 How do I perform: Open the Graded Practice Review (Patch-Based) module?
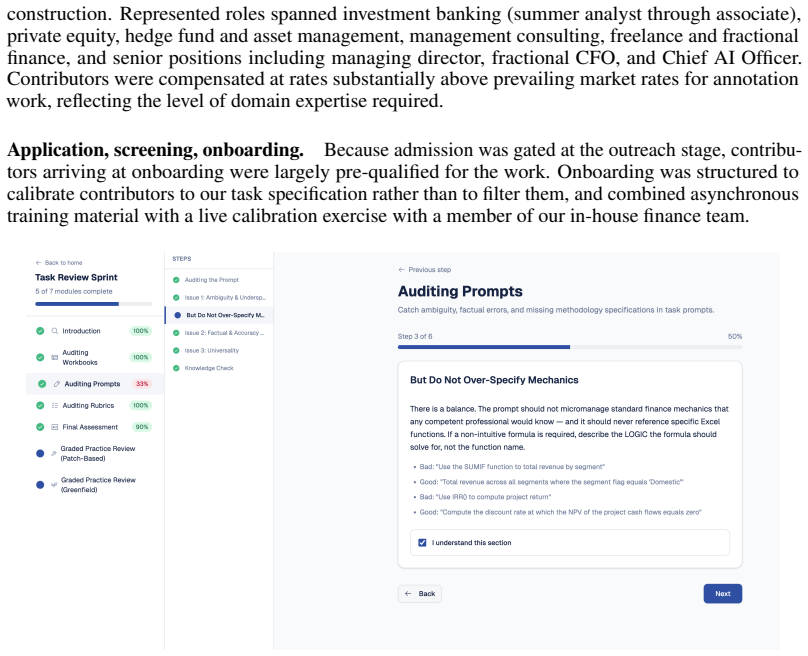[x=95, y=453]
